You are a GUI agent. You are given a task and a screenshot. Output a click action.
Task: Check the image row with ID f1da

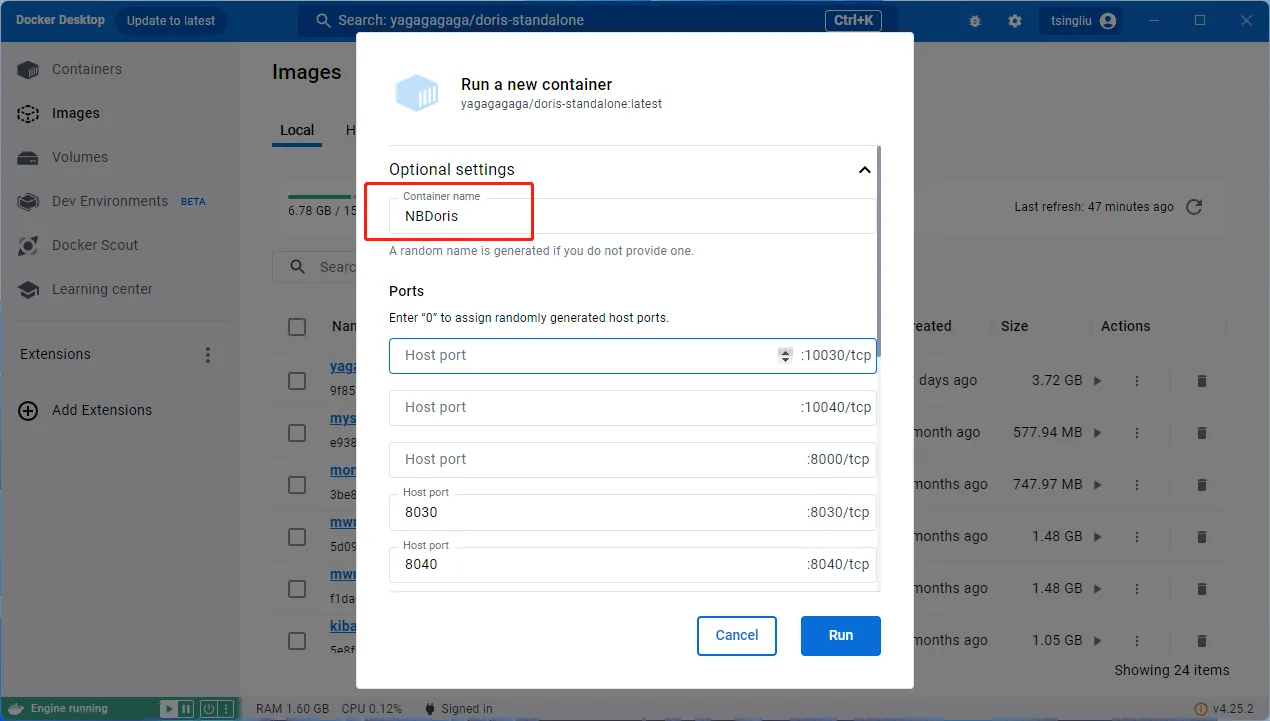(297, 589)
